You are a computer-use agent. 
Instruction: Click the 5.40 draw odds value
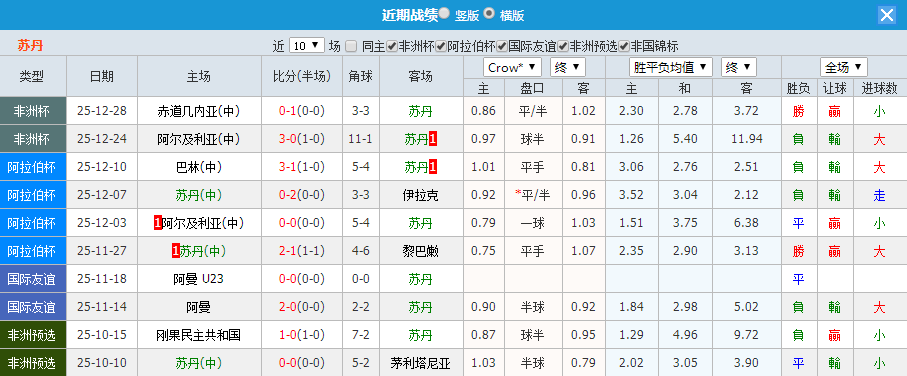pos(685,139)
